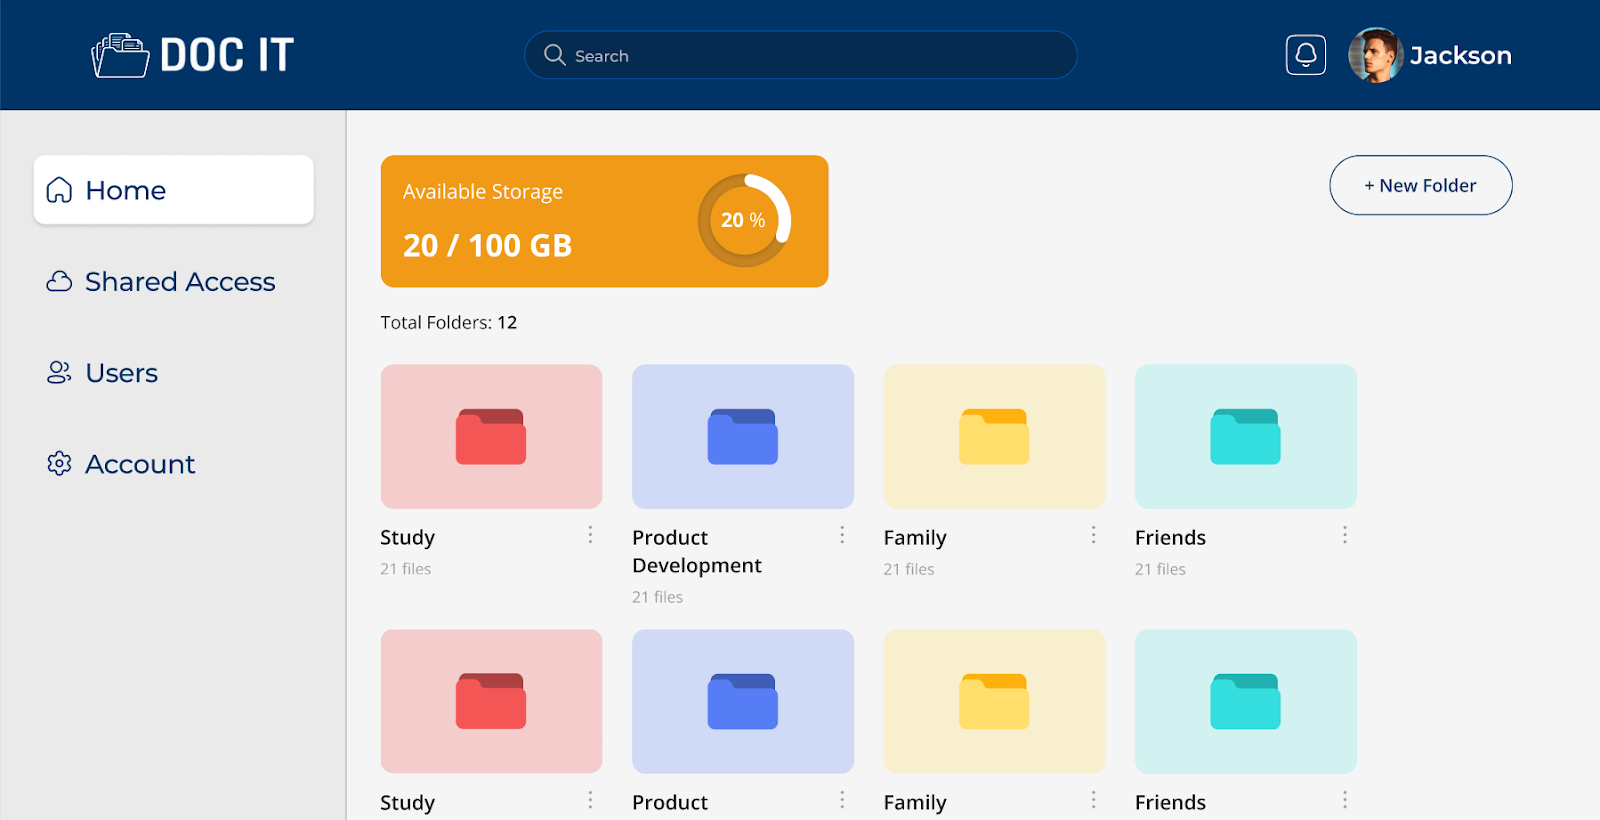Viewport: 1600px width, 820px height.
Task: Open Jackson's profile avatar
Action: 1375,55
